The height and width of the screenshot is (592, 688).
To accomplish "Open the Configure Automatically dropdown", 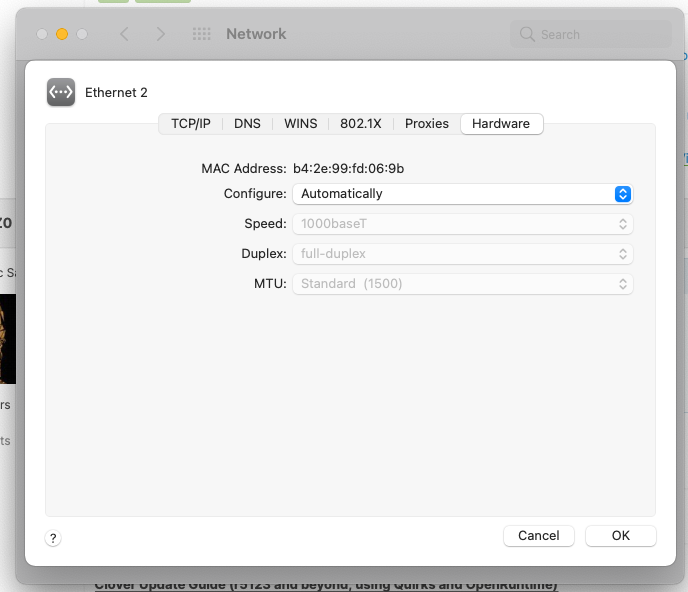I will click(462, 194).
